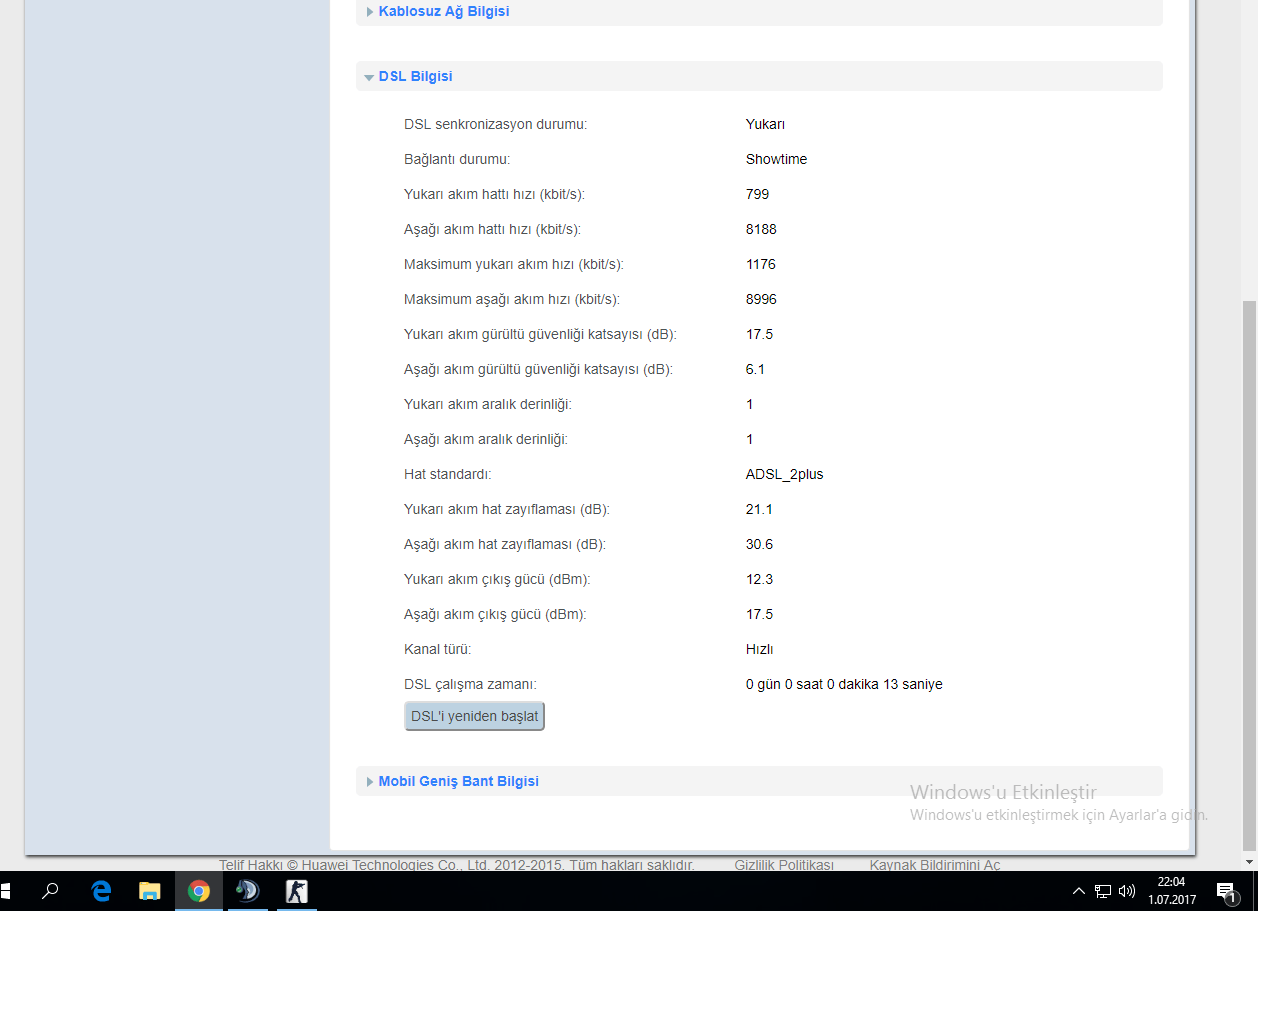
Task: Select the 'Yukarı' sync status value
Action: tap(765, 124)
